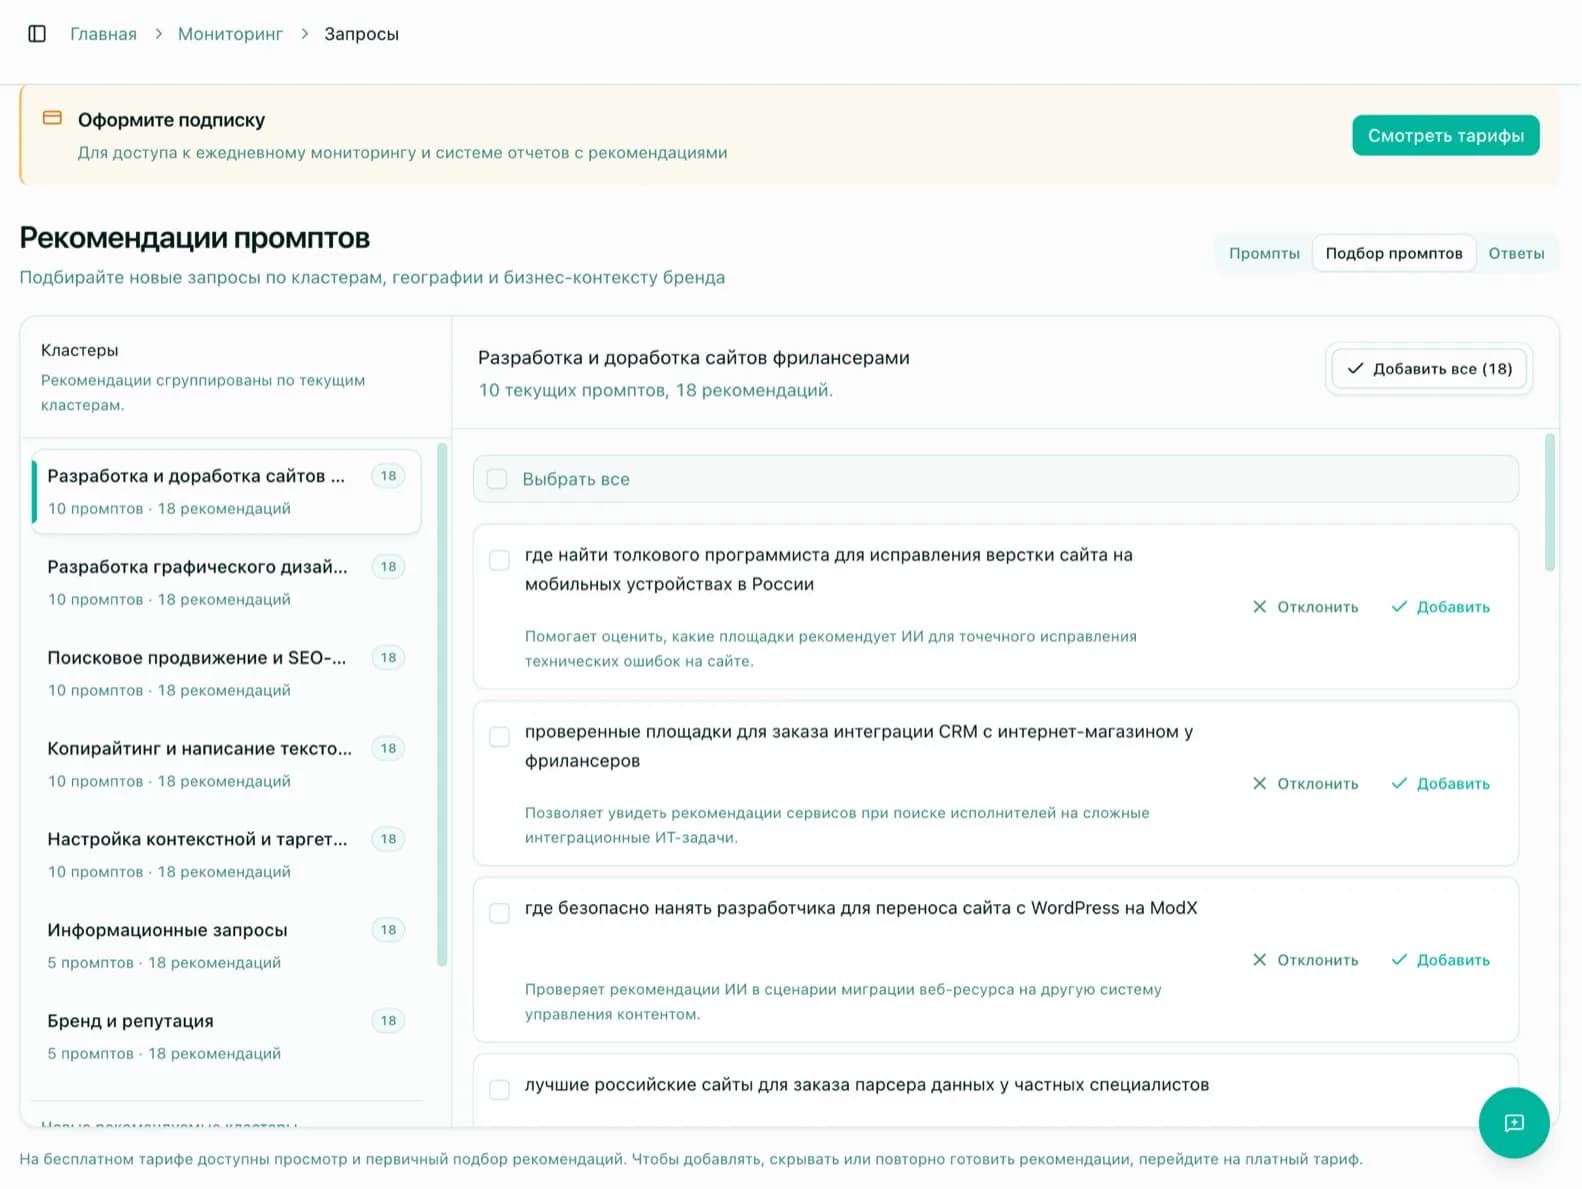Add the 'где найти толкового программиста' recommendation

[1440, 607]
